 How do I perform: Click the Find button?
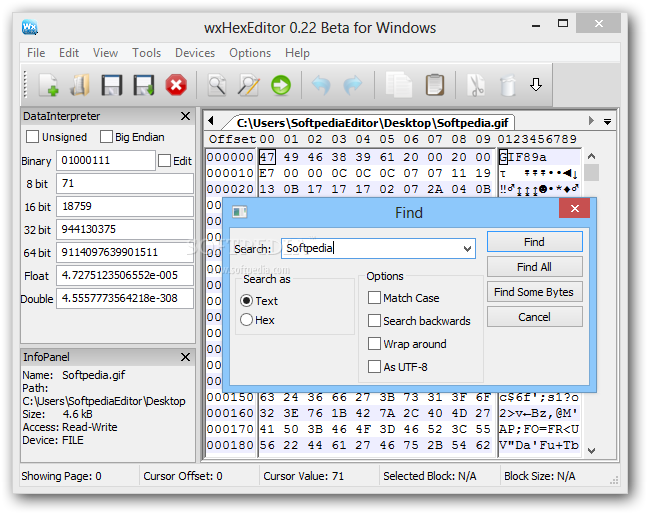click(x=535, y=242)
